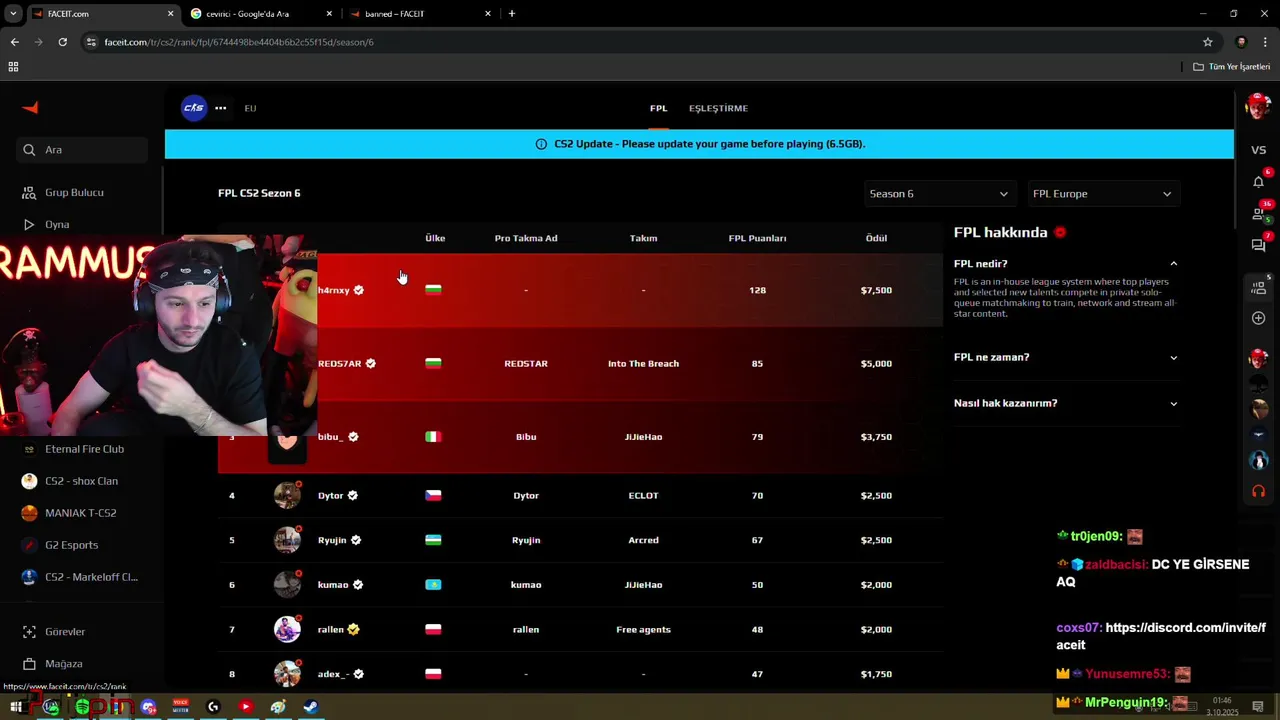Open Logitech G HUB from taskbar
Image resolution: width=1280 pixels, height=720 pixels.
213,707
